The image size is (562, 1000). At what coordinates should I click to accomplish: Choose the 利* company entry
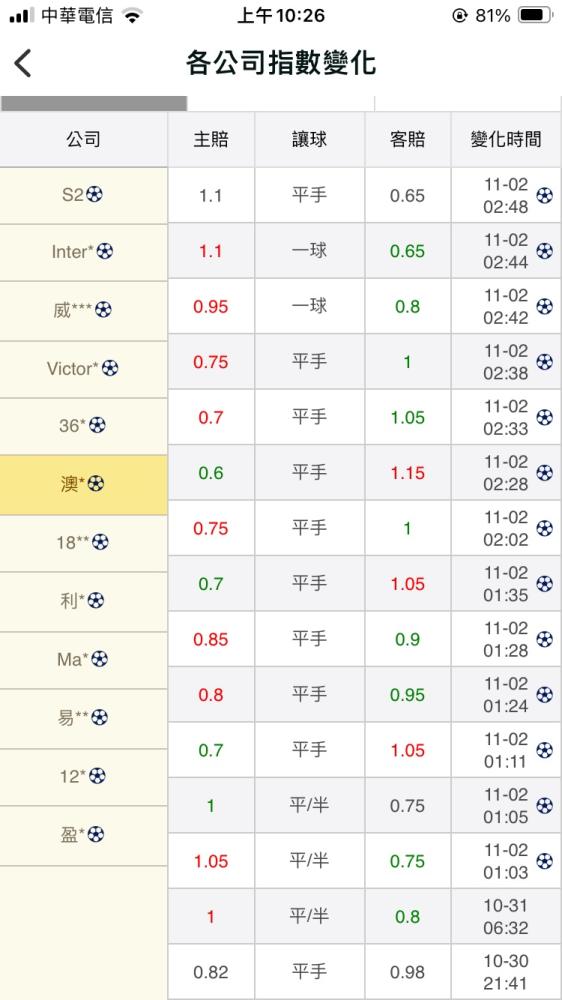(84, 601)
